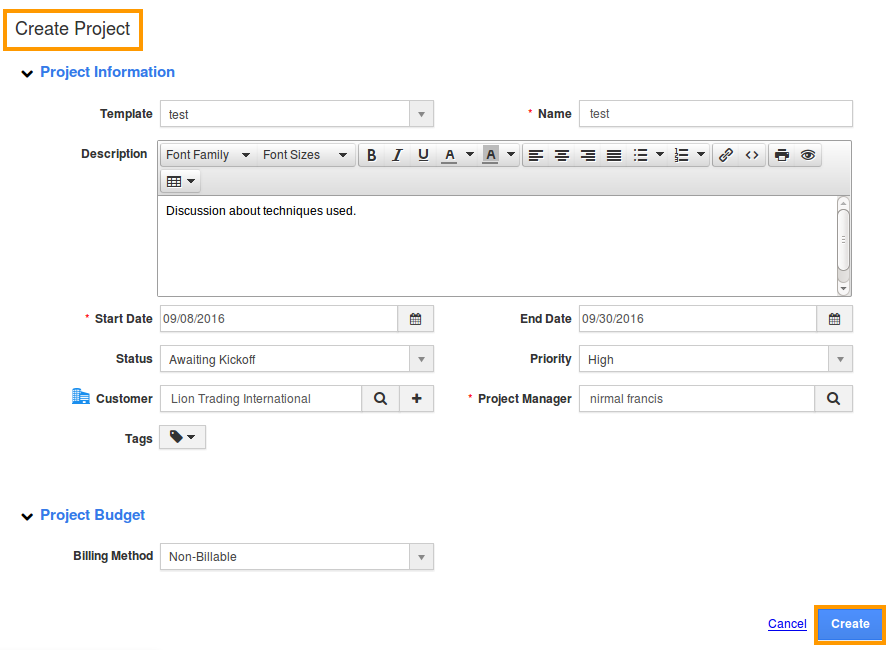Screen dimensions: 890x650
Task: Insert a bullet list
Action: point(640,155)
